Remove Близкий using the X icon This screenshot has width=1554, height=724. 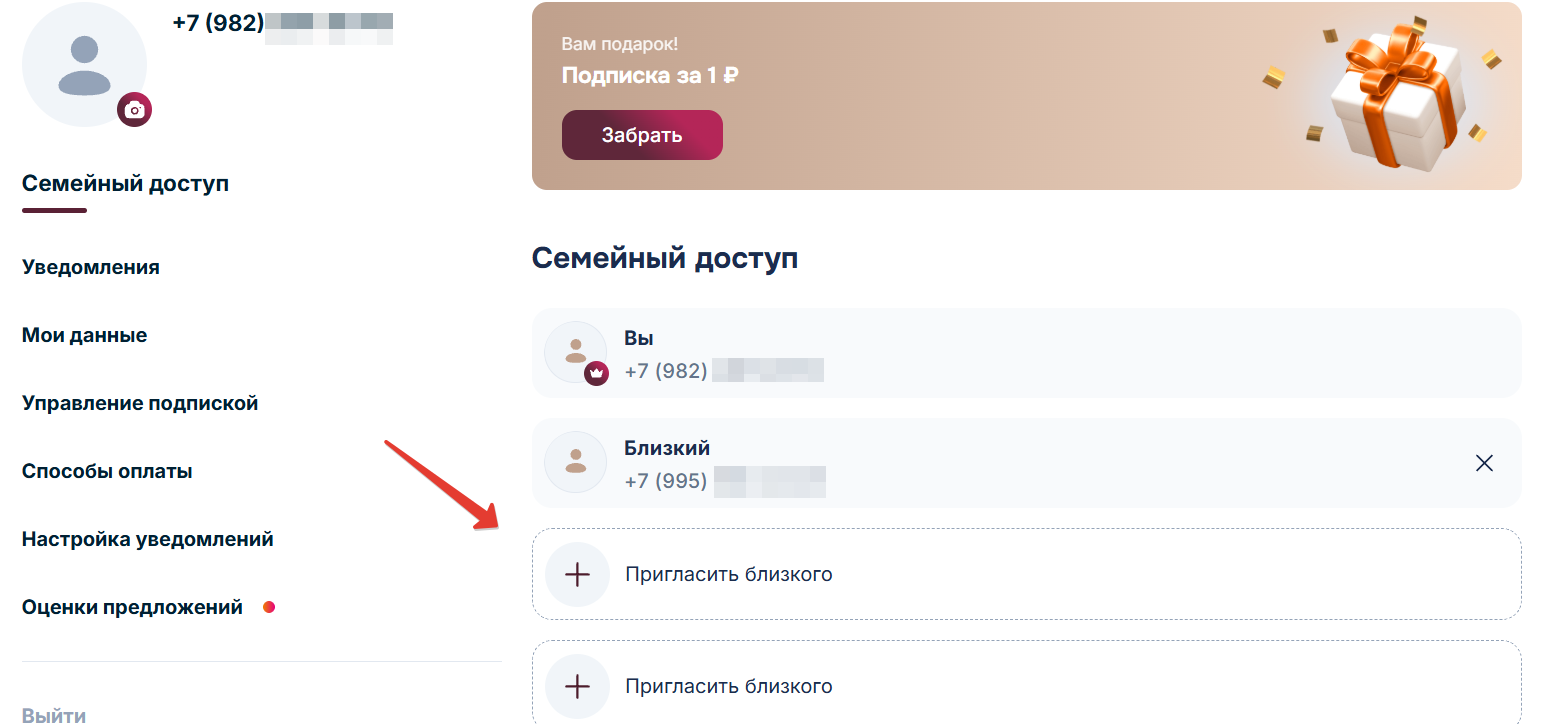click(x=1483, y=463)
